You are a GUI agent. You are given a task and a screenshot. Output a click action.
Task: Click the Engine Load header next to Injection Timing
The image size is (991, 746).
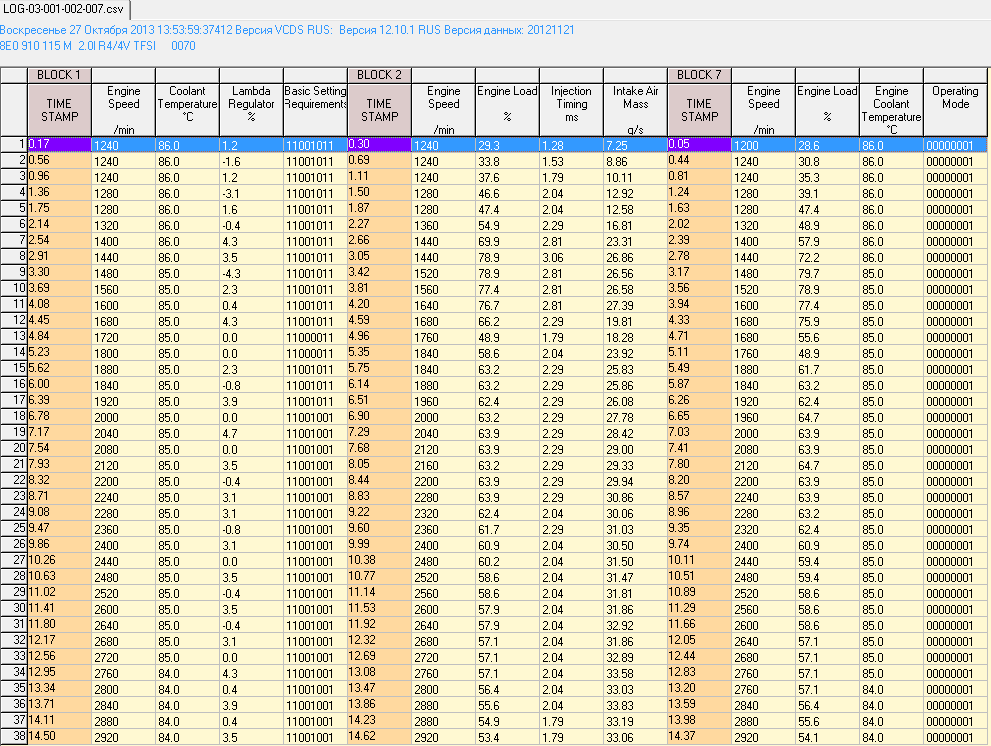pyautogui.click(x=507, y=110)
